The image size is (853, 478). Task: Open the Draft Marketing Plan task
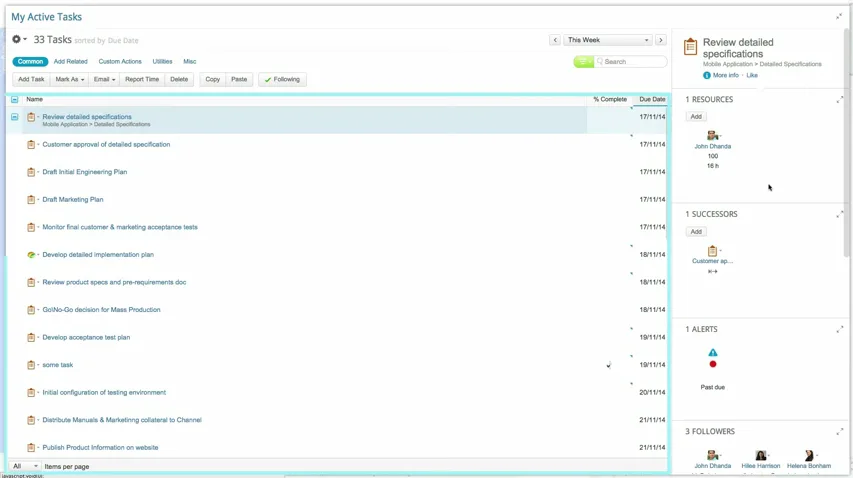(x=73, y=200)
